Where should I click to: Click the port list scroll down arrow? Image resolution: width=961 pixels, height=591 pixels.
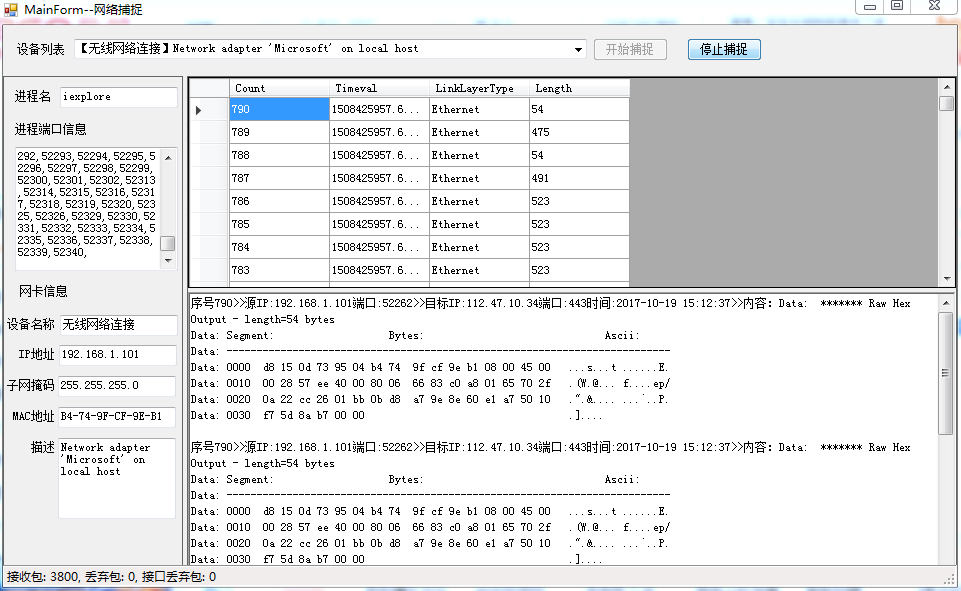(168, 261)
